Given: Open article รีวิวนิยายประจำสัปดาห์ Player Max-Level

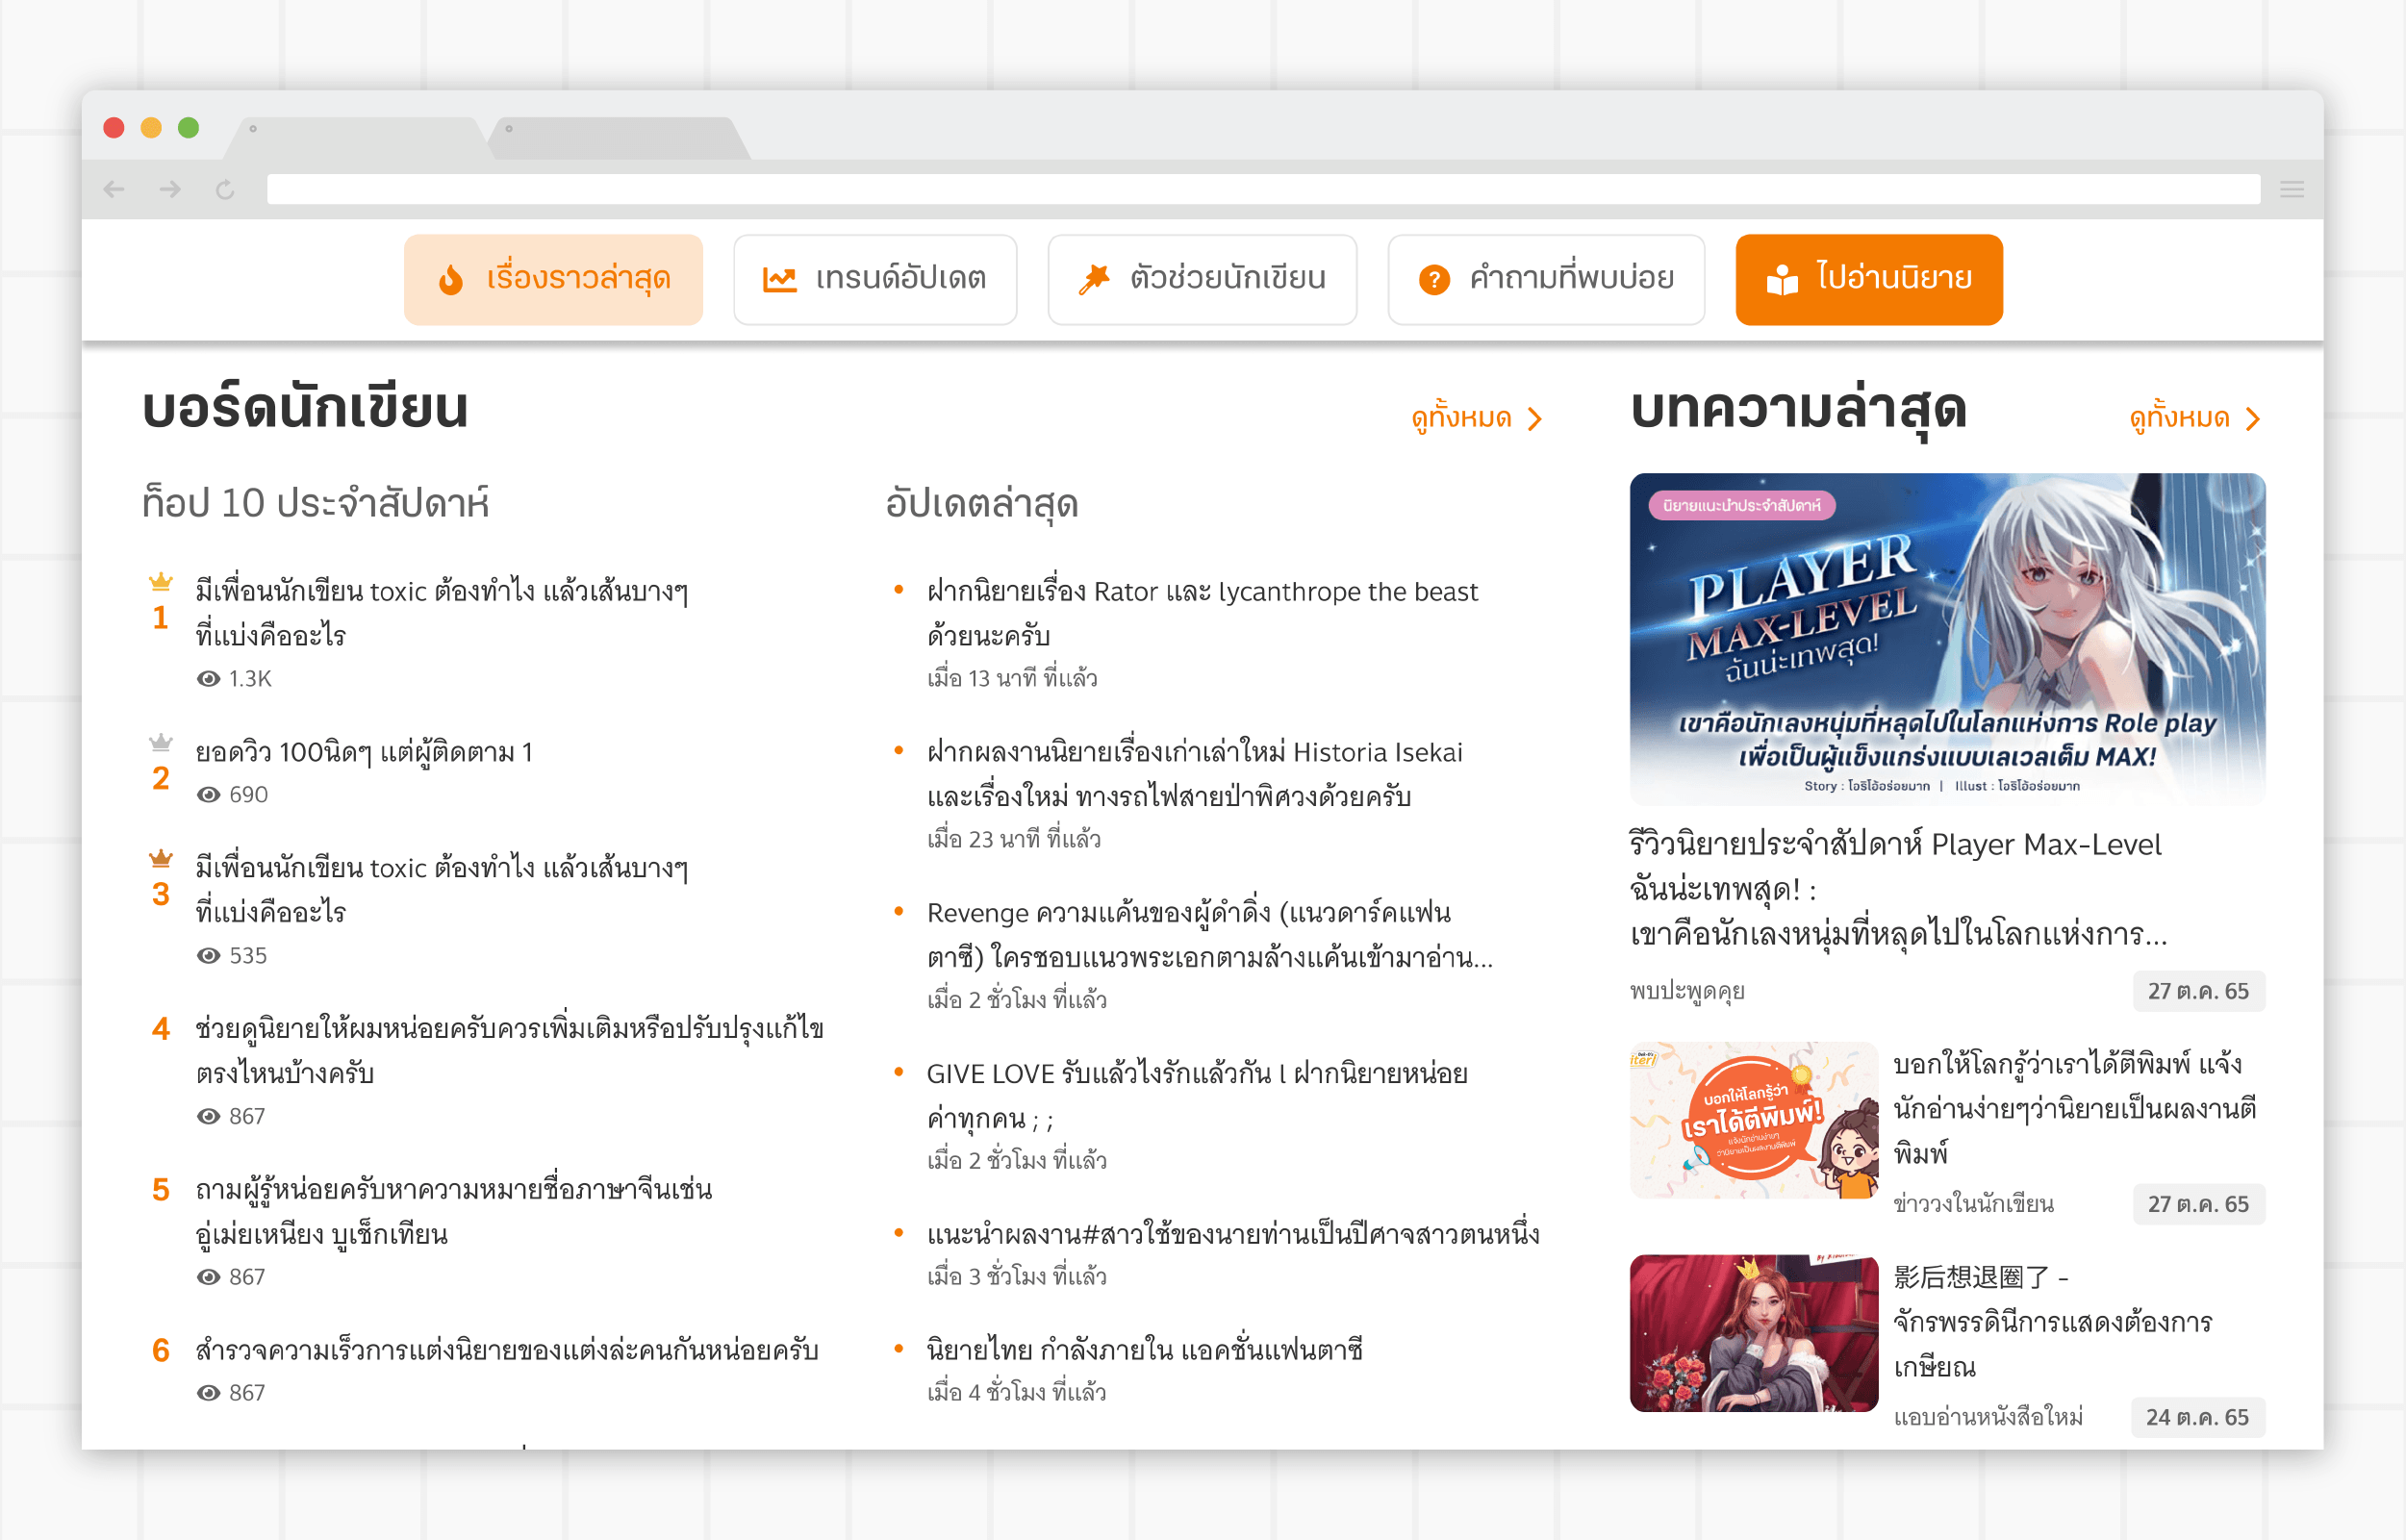Looking at the screenshot, I should [1898, 889].
